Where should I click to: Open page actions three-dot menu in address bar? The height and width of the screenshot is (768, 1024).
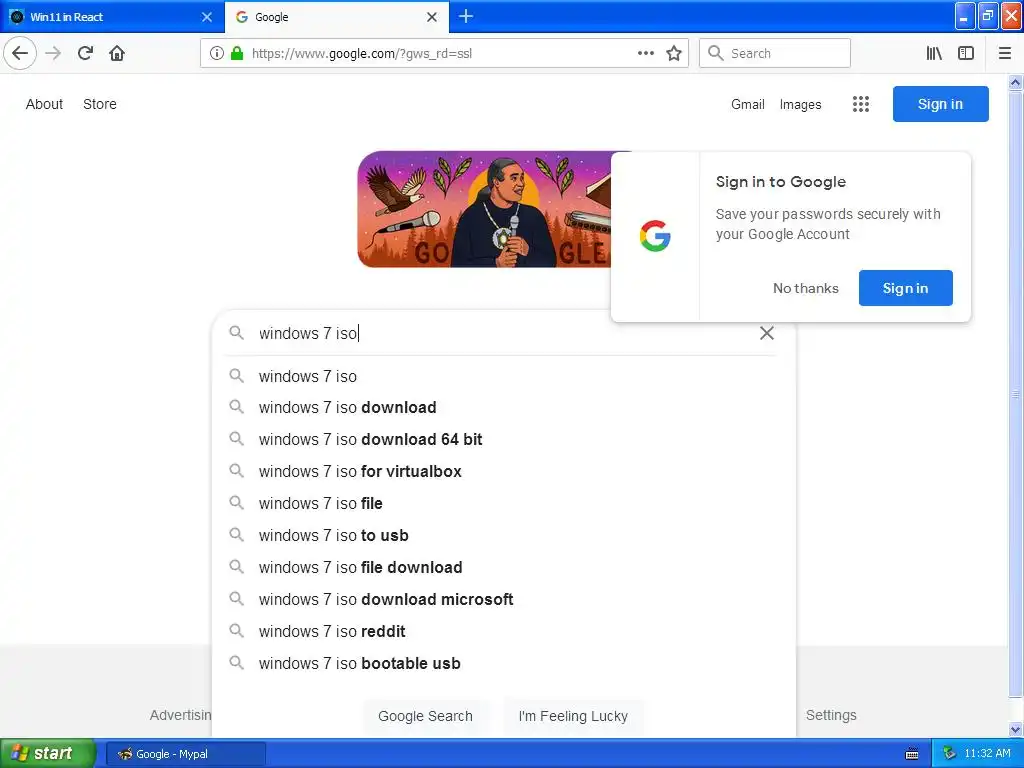645,54
